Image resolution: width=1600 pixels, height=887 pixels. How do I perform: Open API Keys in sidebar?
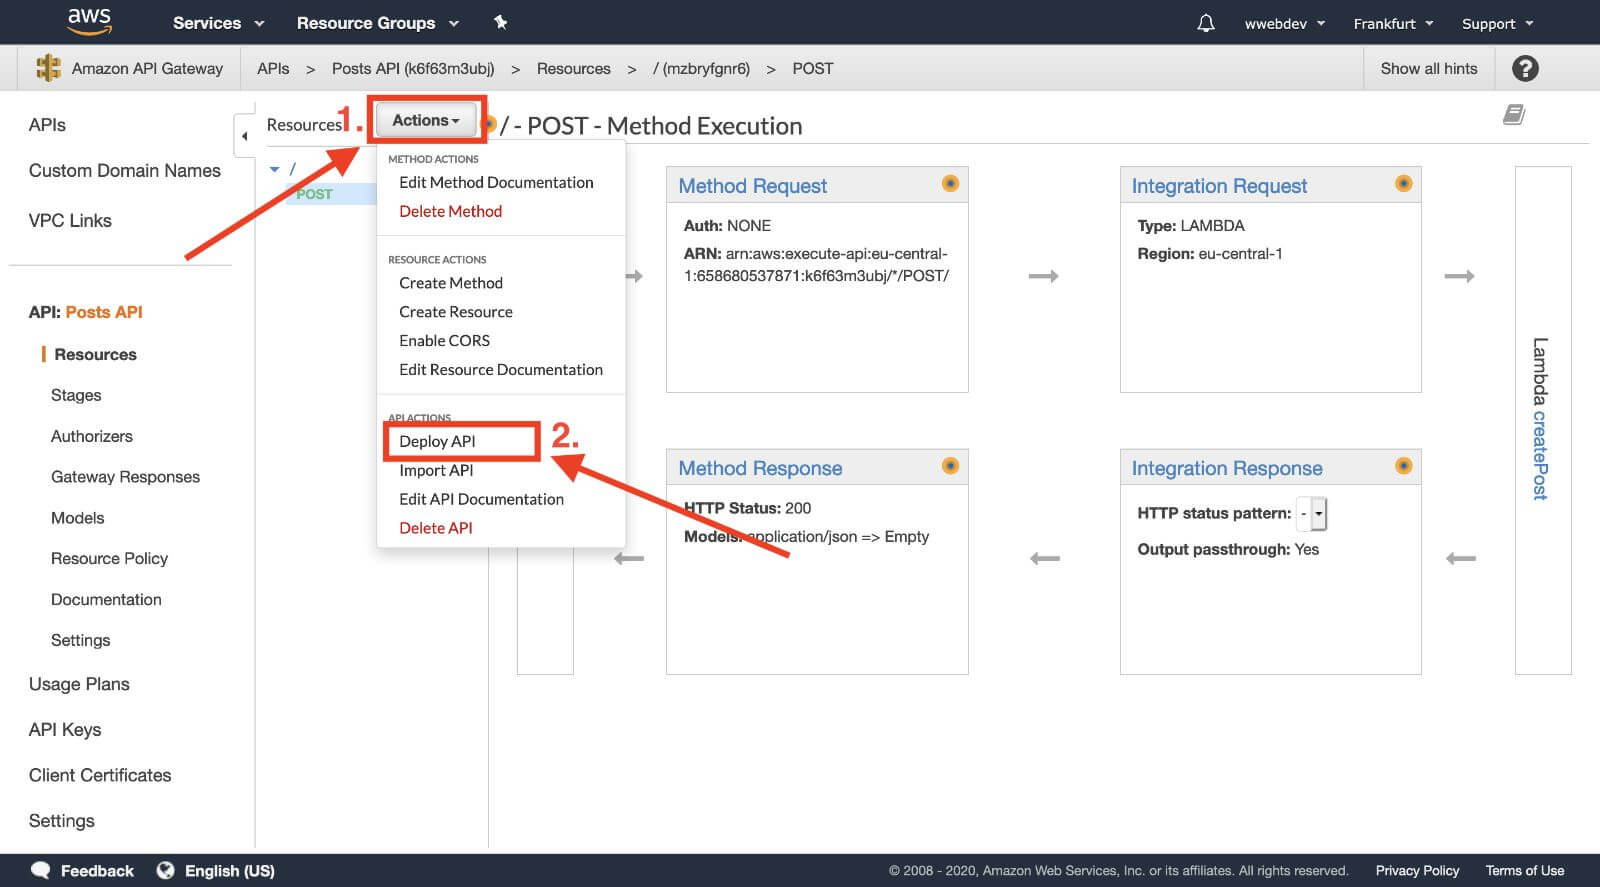coord(65,730)
